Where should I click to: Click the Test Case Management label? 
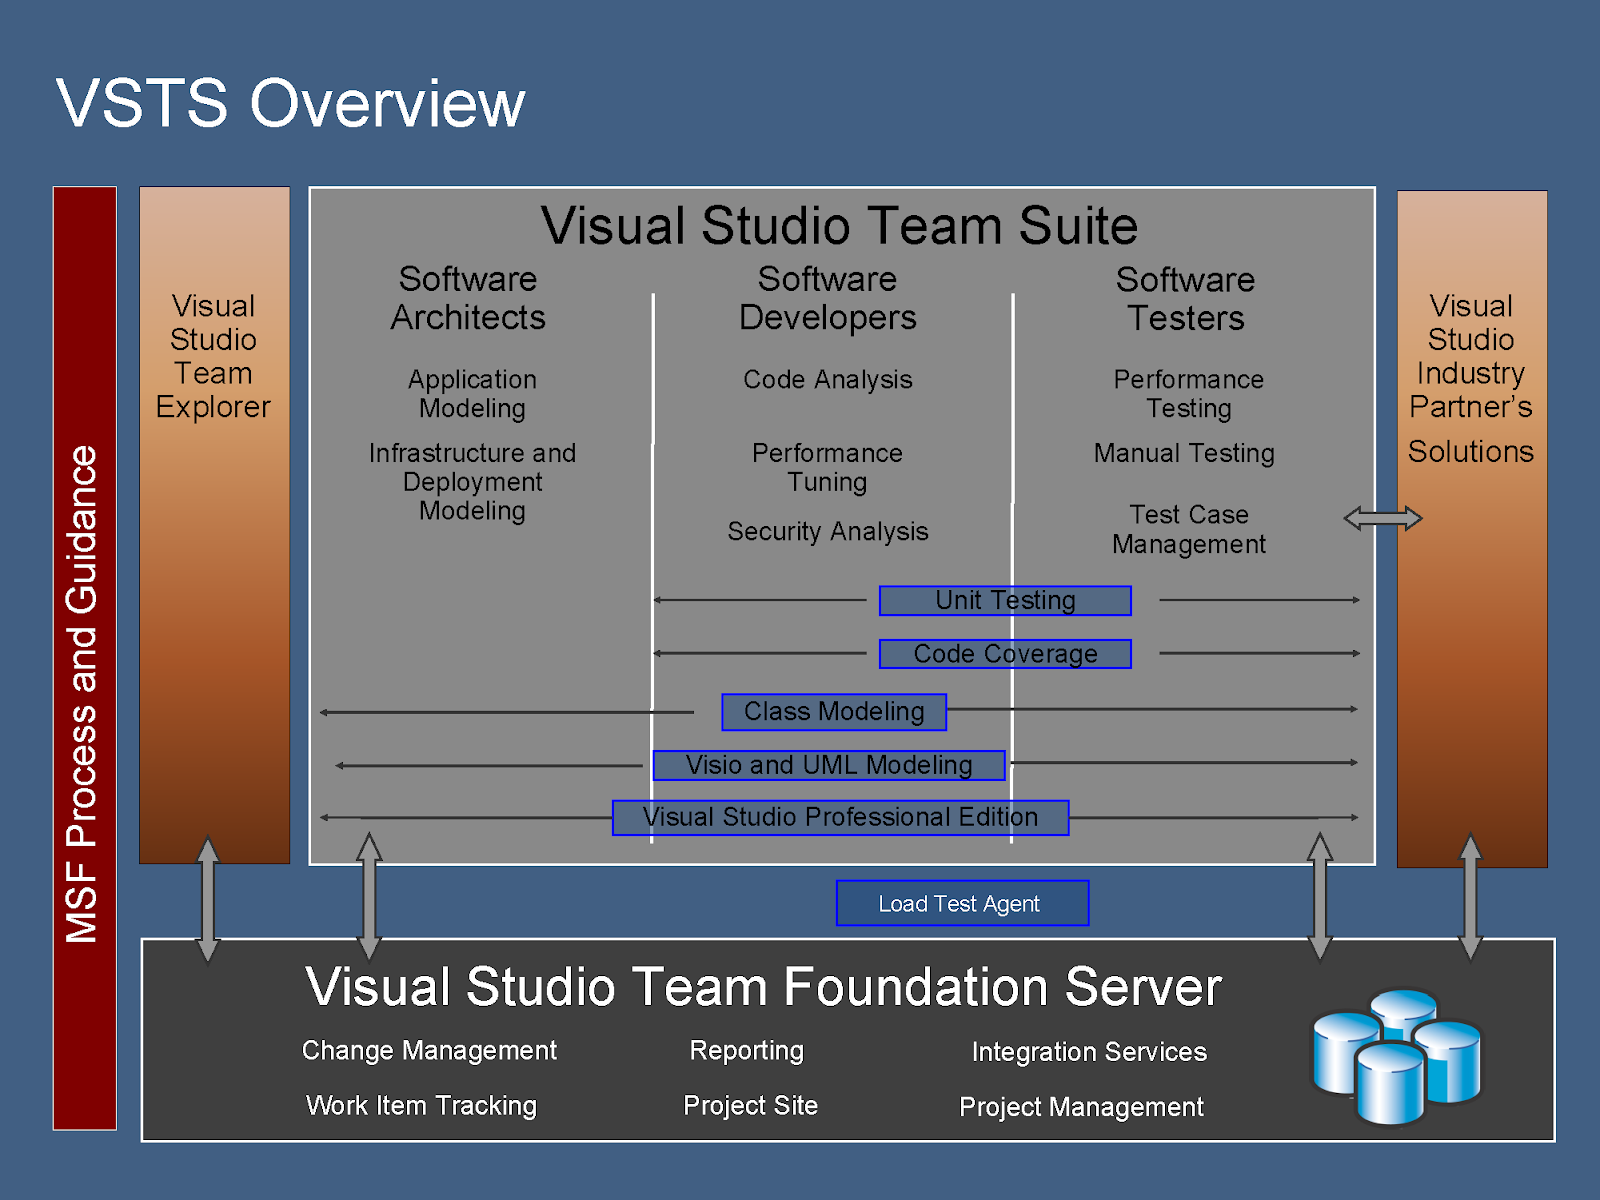pyautogui.click(x=1188, y=529)
